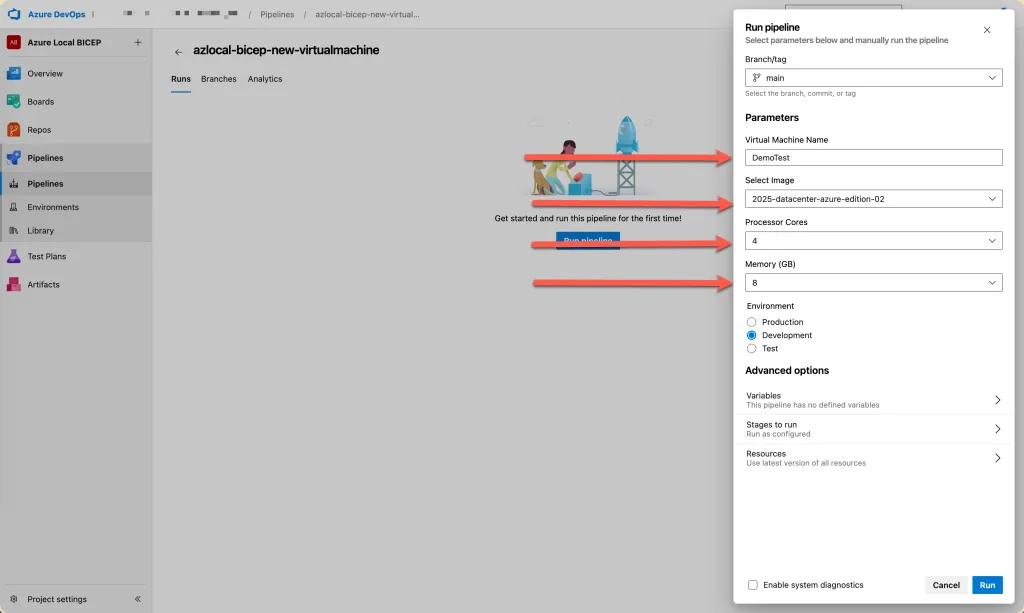Click the Project settings gear icon

pyautogui.click(x=14, y=599)
